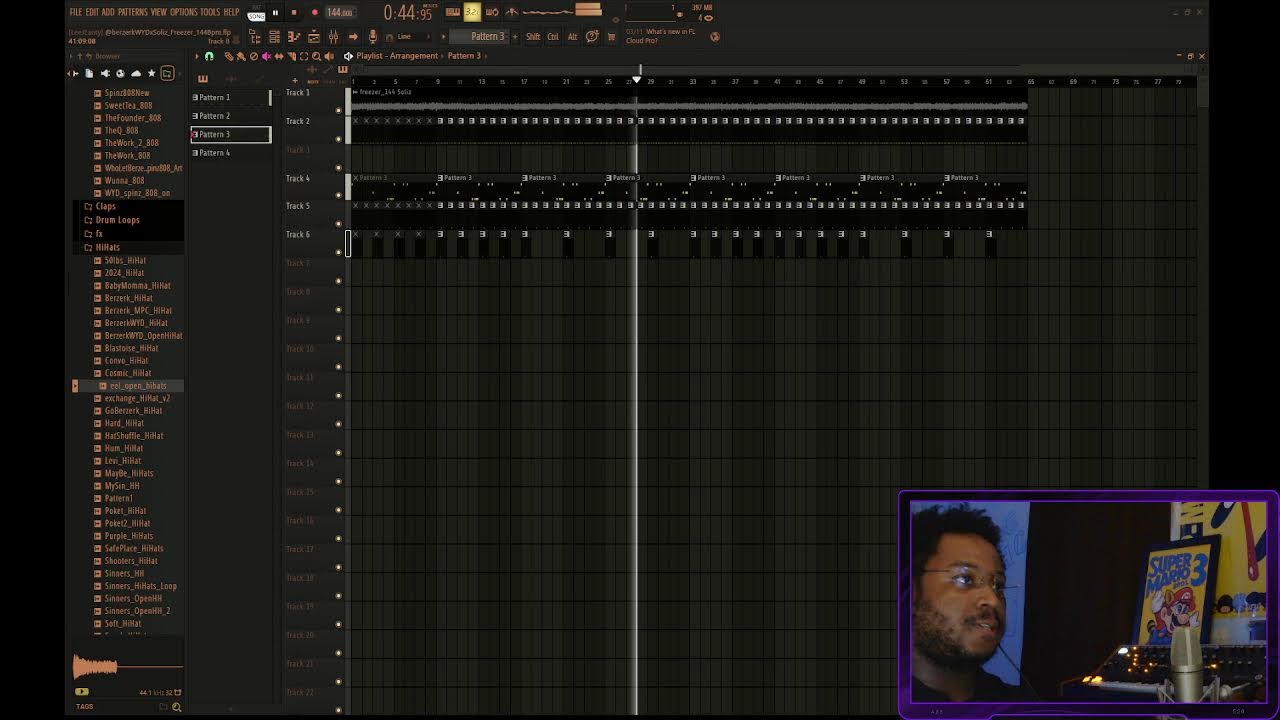
Task: Open the FILE menu
Action: click(x=76, y=12)
